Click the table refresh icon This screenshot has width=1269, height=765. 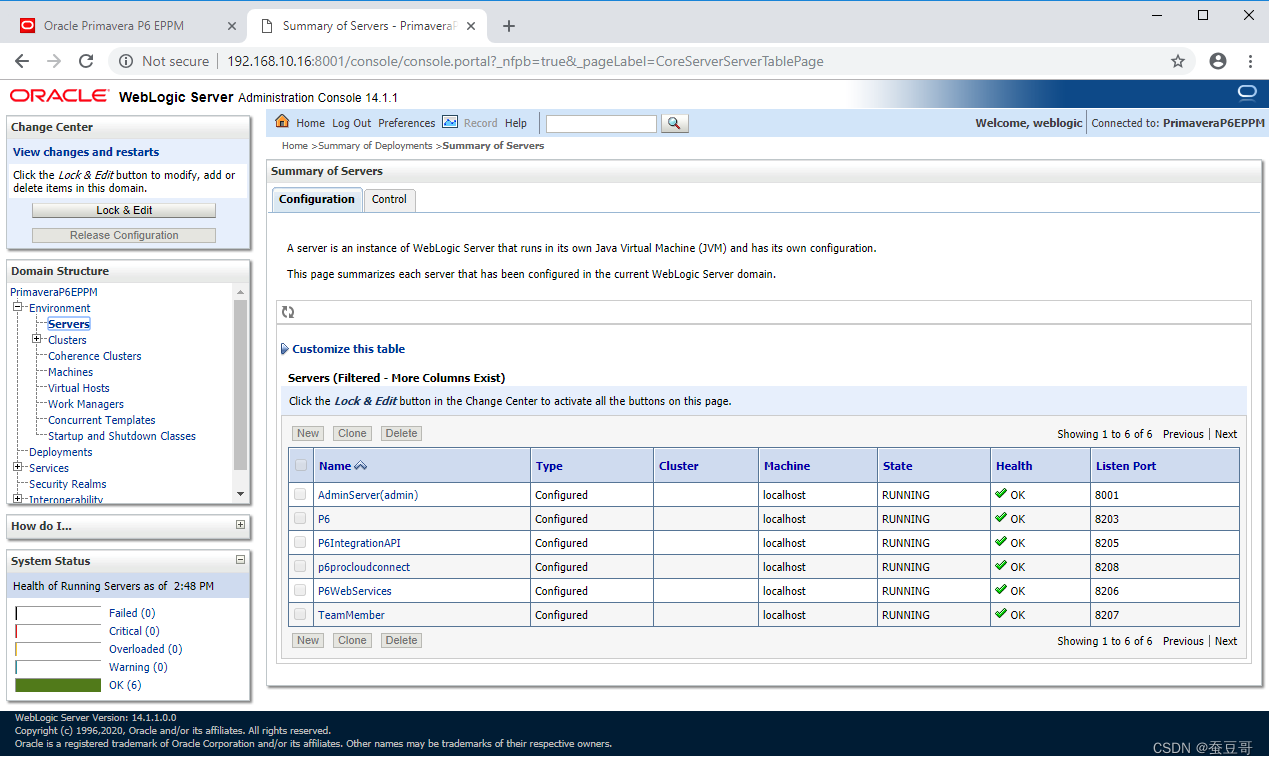[288, 312]
